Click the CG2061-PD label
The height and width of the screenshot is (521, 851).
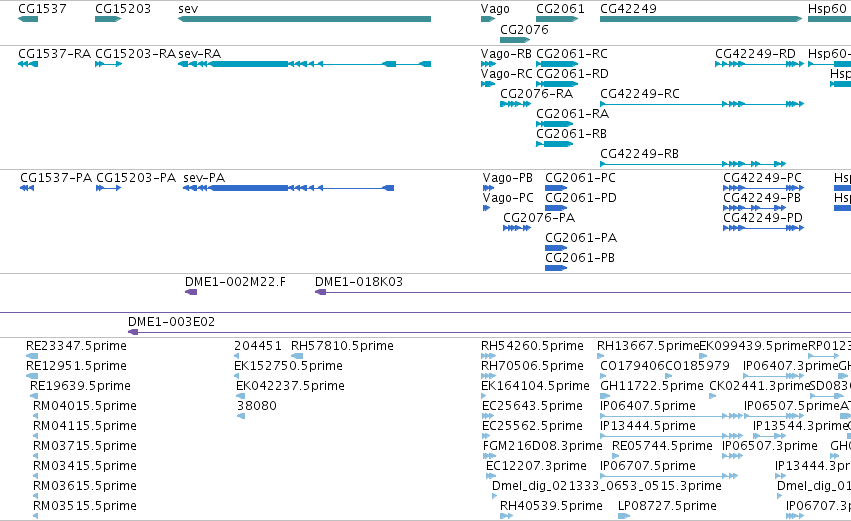[x=581, y=198]
